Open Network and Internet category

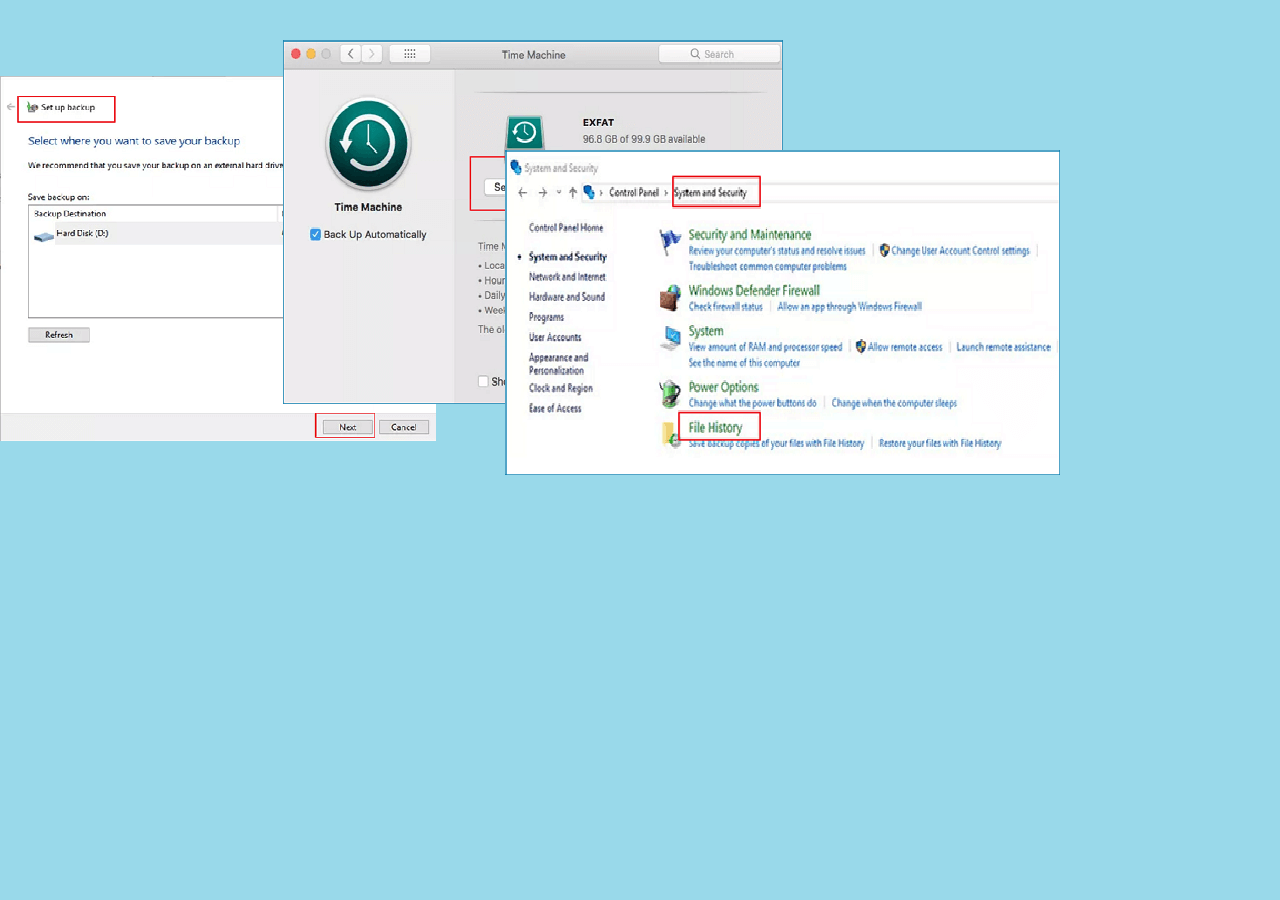coord(567,277)
